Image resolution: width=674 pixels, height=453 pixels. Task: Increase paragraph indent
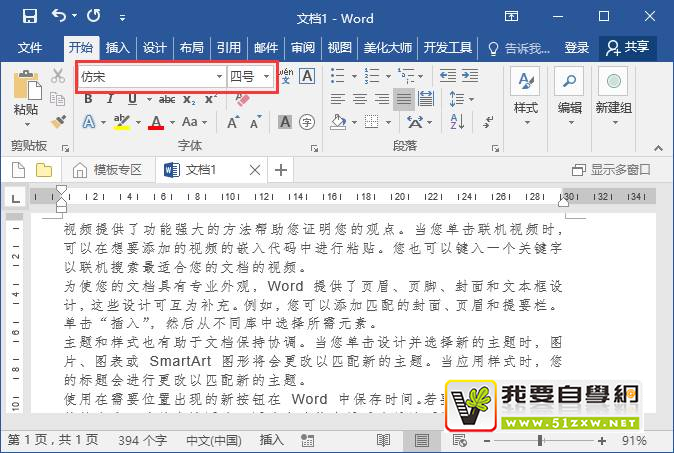pos(470,76)
